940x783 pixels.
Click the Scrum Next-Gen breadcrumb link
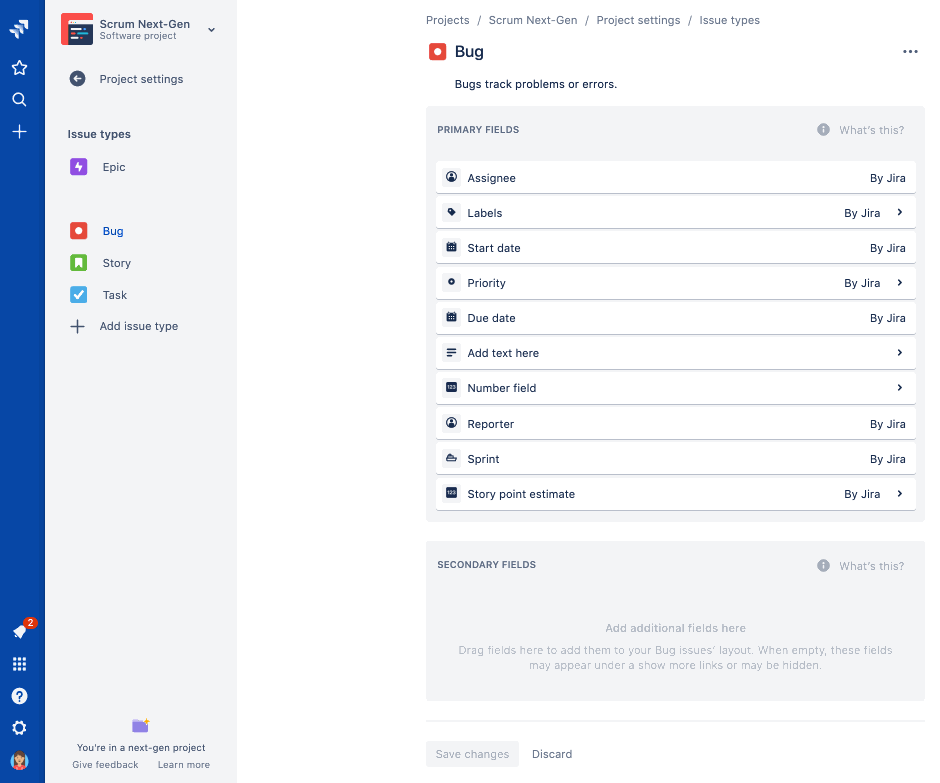pos(533,20)
